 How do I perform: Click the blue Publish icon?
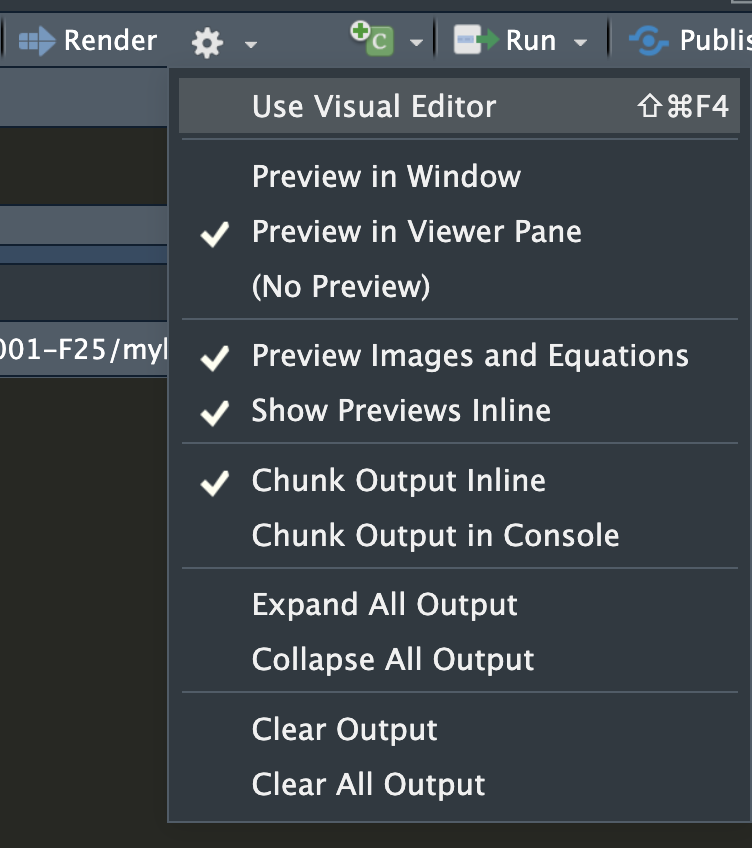click(649, 41)
